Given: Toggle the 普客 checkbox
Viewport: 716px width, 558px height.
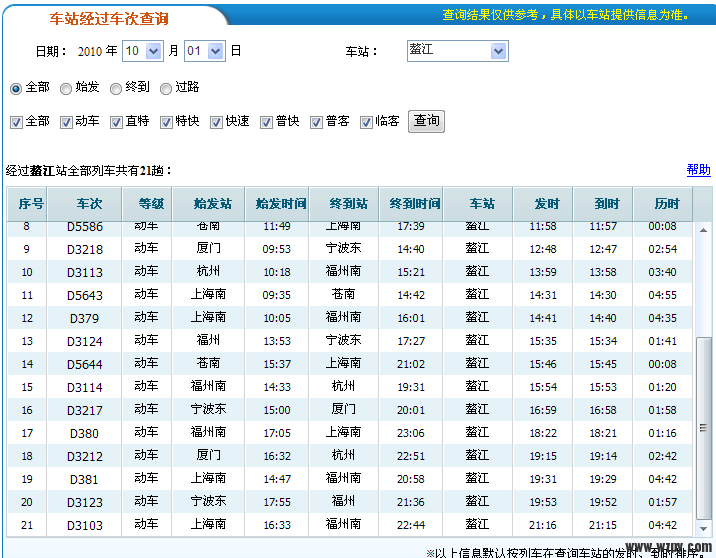Looking at the screenshot, I should (x=316, y=122).
